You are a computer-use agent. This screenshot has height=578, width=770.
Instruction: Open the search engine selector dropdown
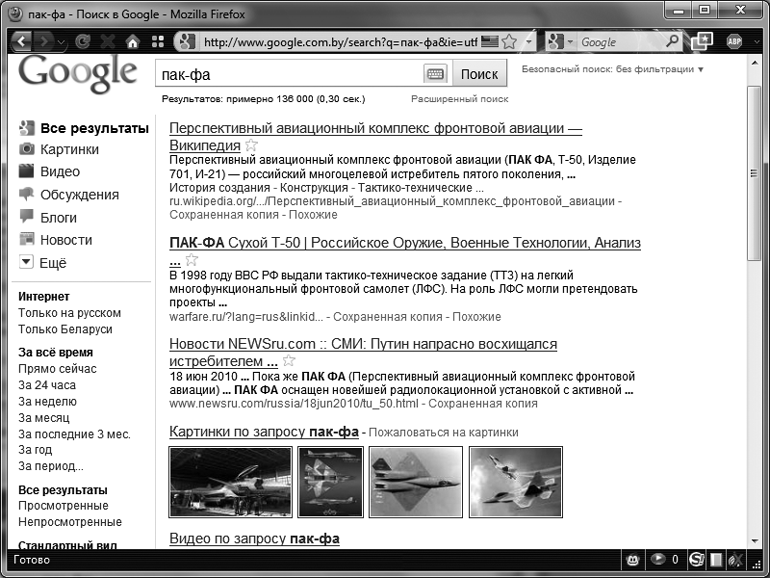coord(561,42)
